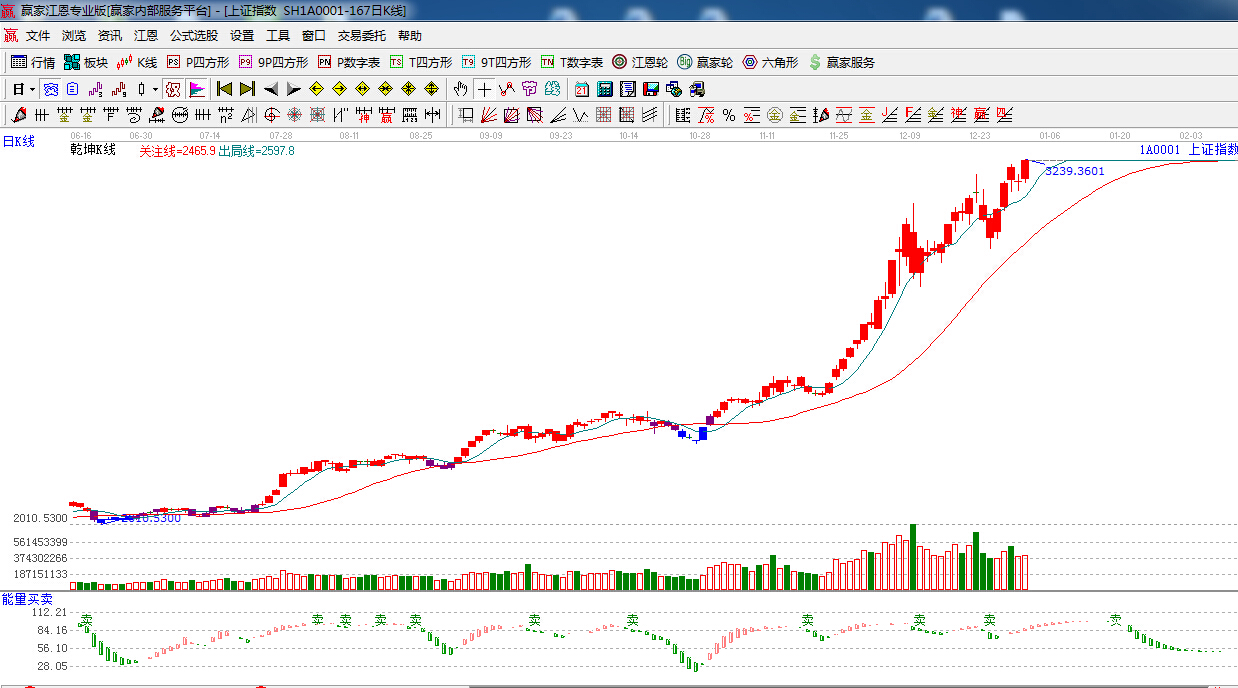Image resolution: width=1238 pixels, height=688 pixels.
Task: Expand the 日 period dropdown arrow
Action: pyautogui.click(x=32, y=89)
